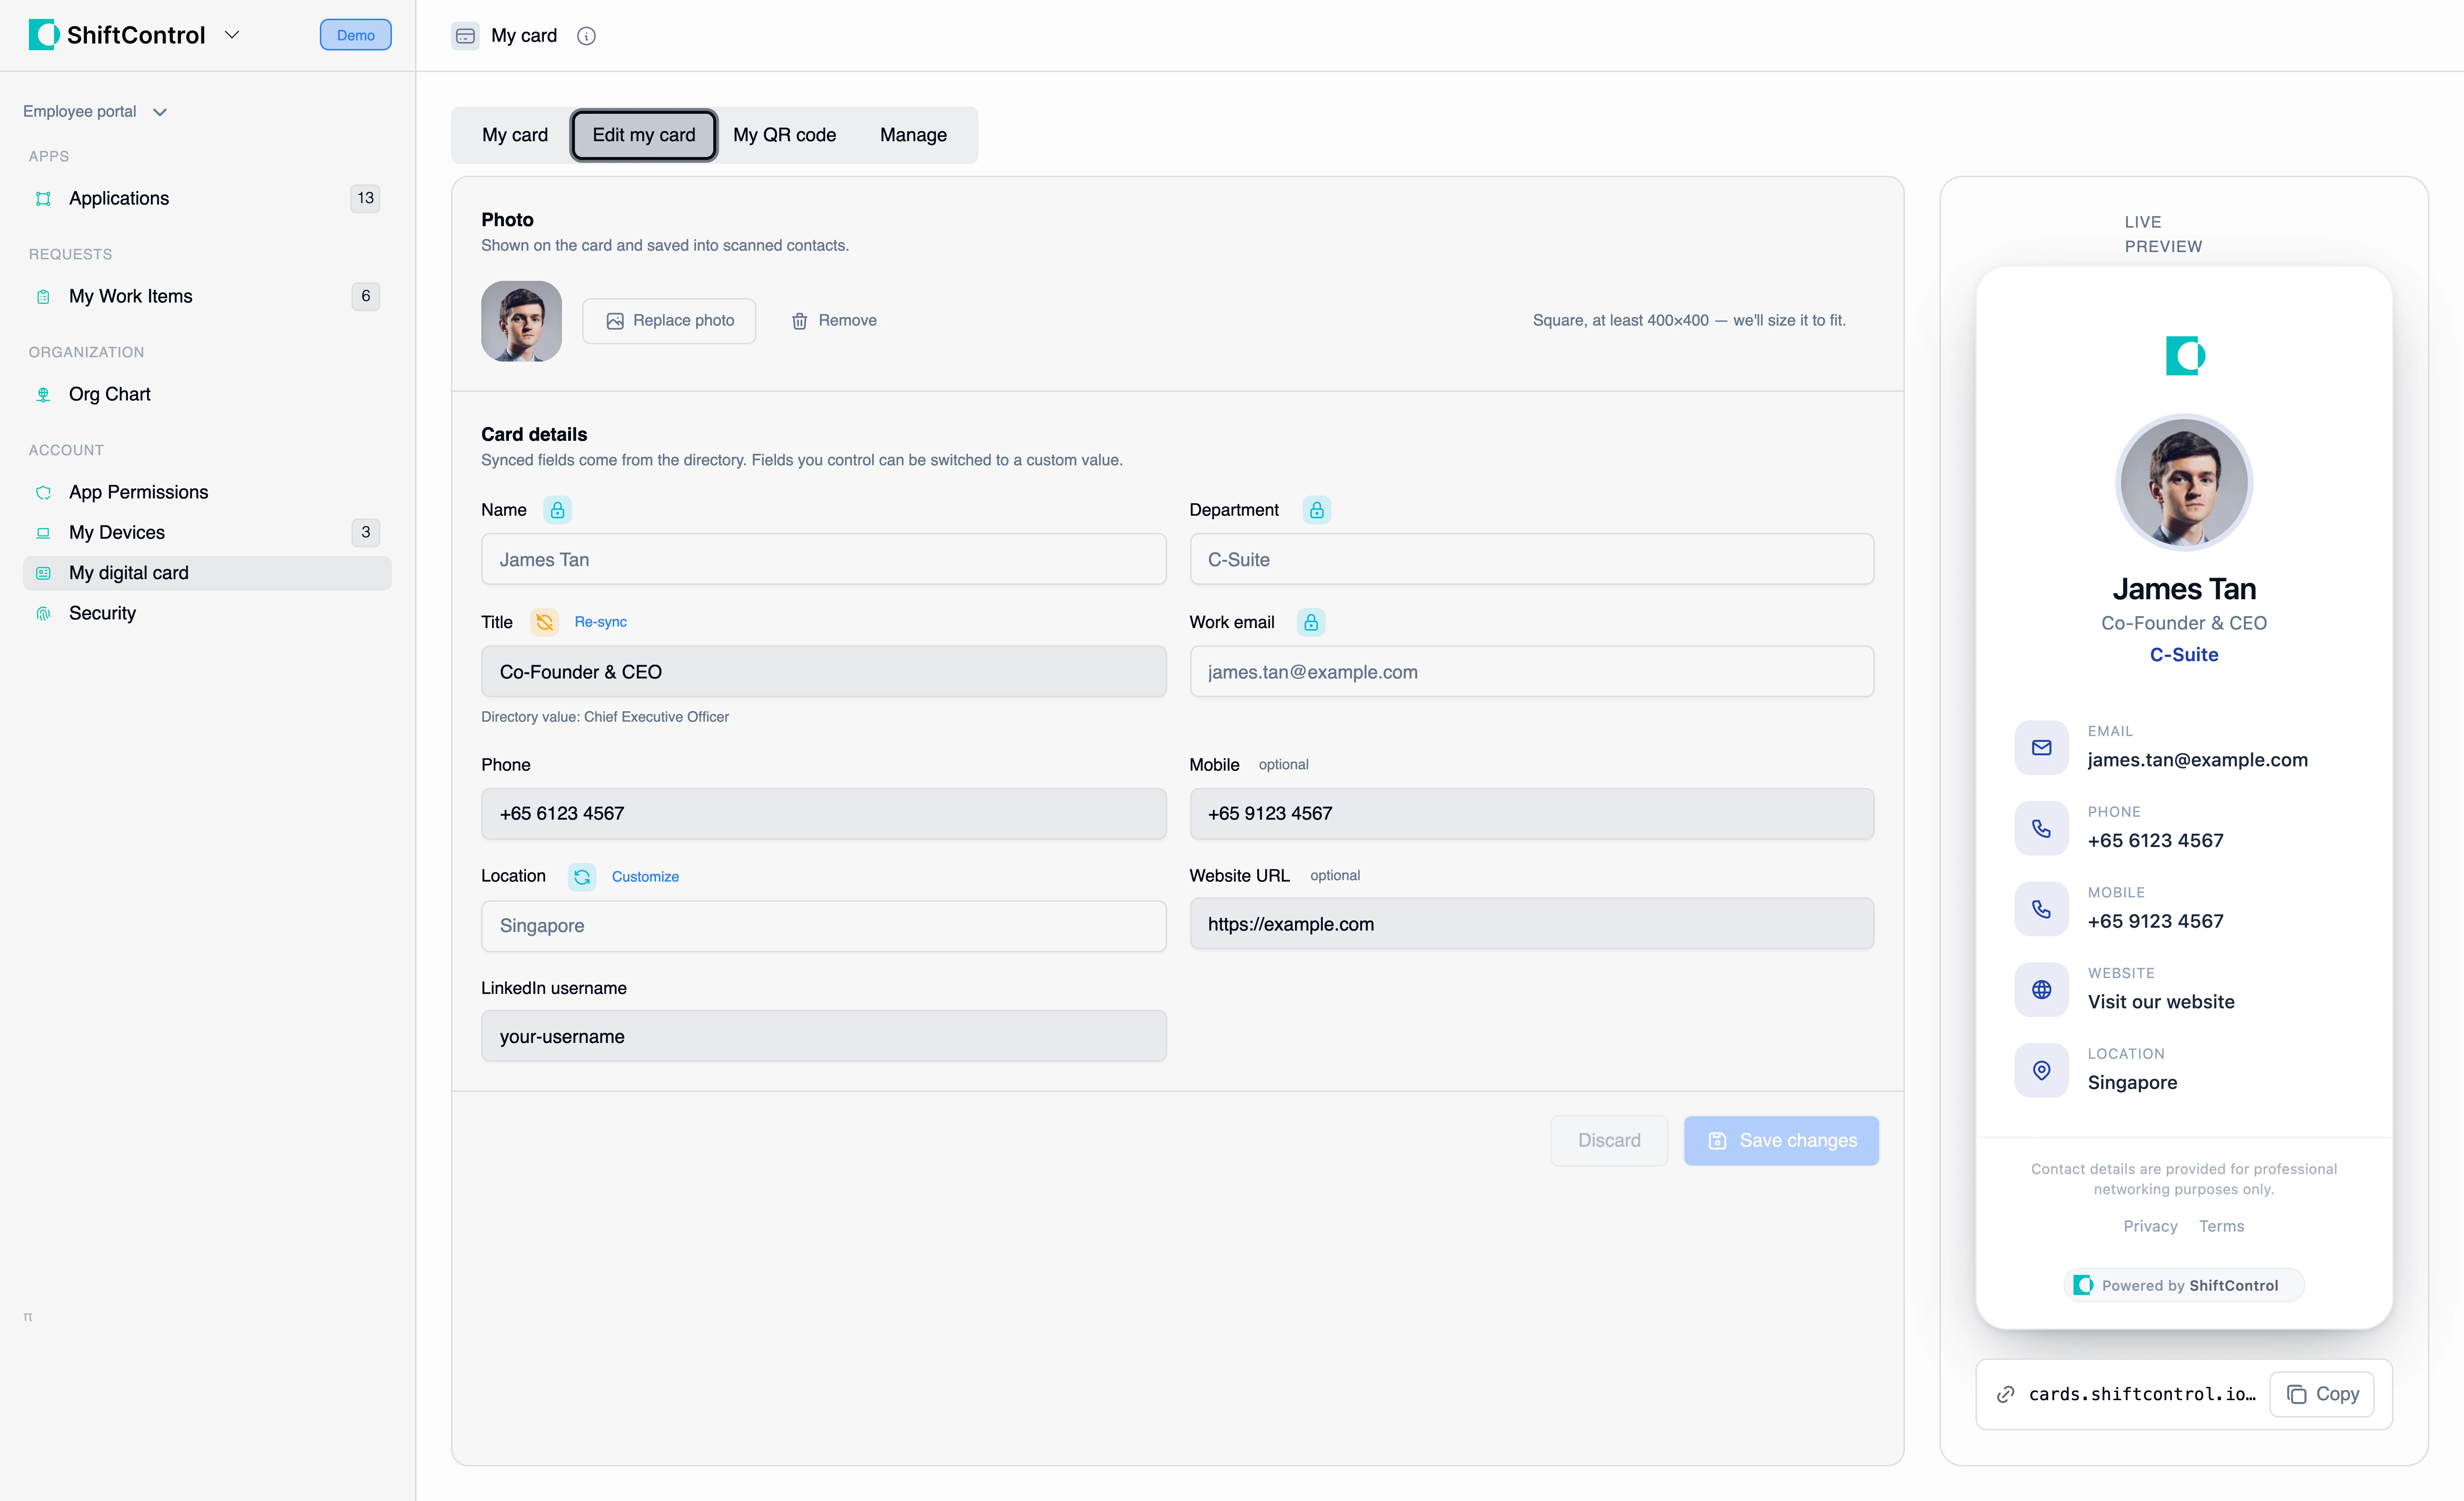Click the Location sync icon
Viewport: 2464px width, 1501px height.
pyautogui.click(x=582, y=877)
